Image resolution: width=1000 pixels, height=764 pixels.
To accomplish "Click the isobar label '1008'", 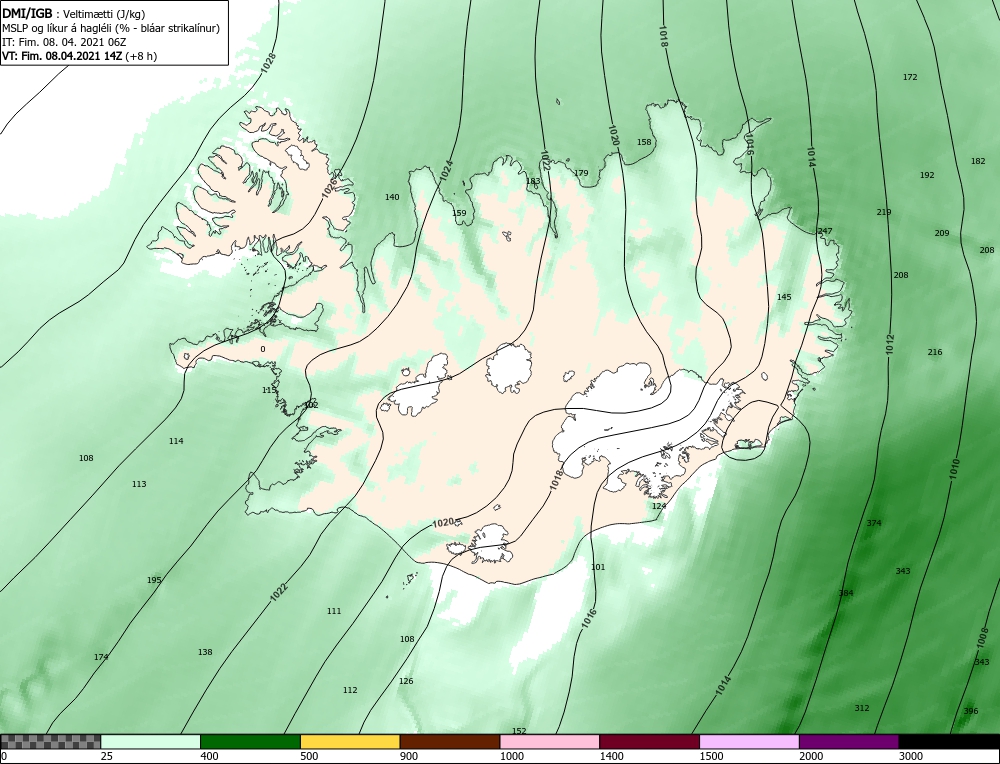I will (982, 638).
